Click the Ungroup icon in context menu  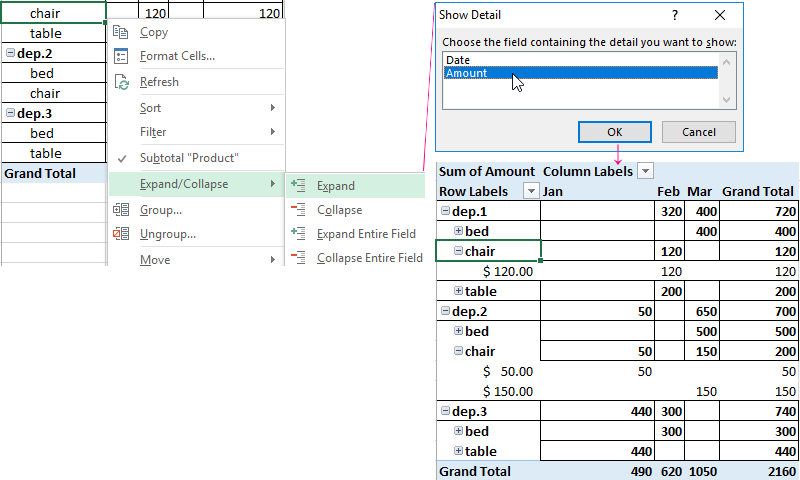click(x=121, y=234)
